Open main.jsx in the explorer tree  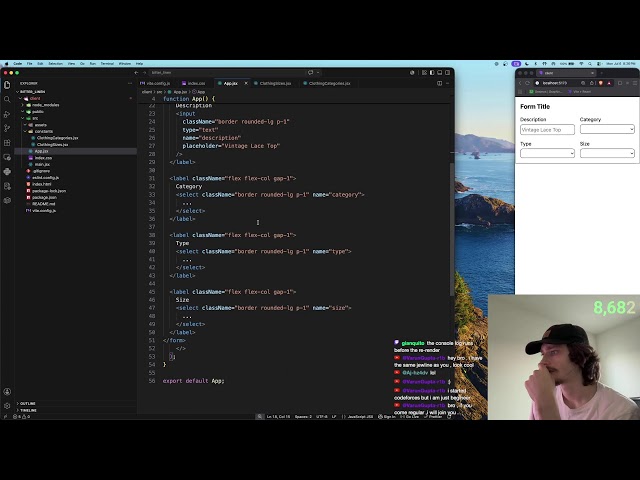(42, 164)
